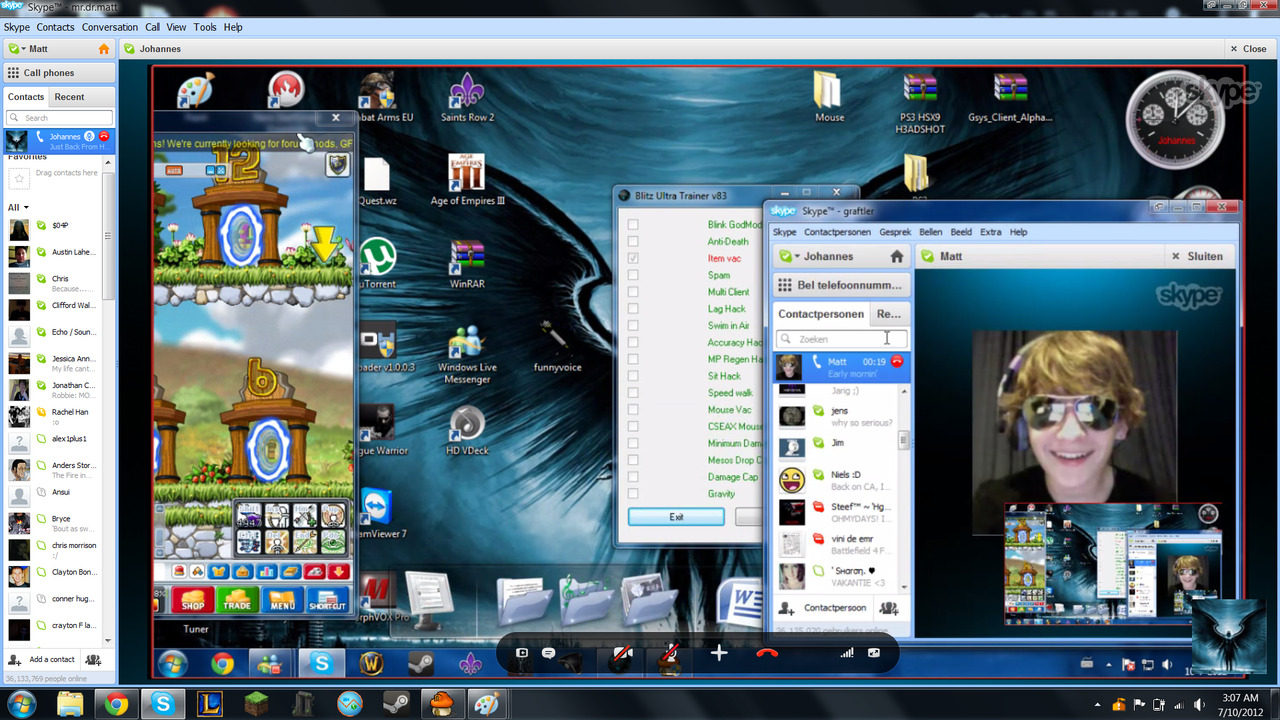Expand the All contacts filter dropdown

tap(26, 208)
